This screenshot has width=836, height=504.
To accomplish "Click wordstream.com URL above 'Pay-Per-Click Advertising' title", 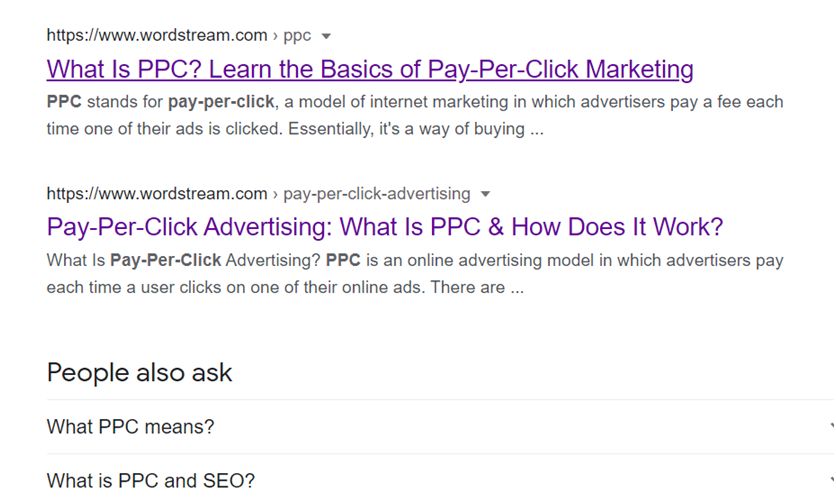I will pos(156,194).
